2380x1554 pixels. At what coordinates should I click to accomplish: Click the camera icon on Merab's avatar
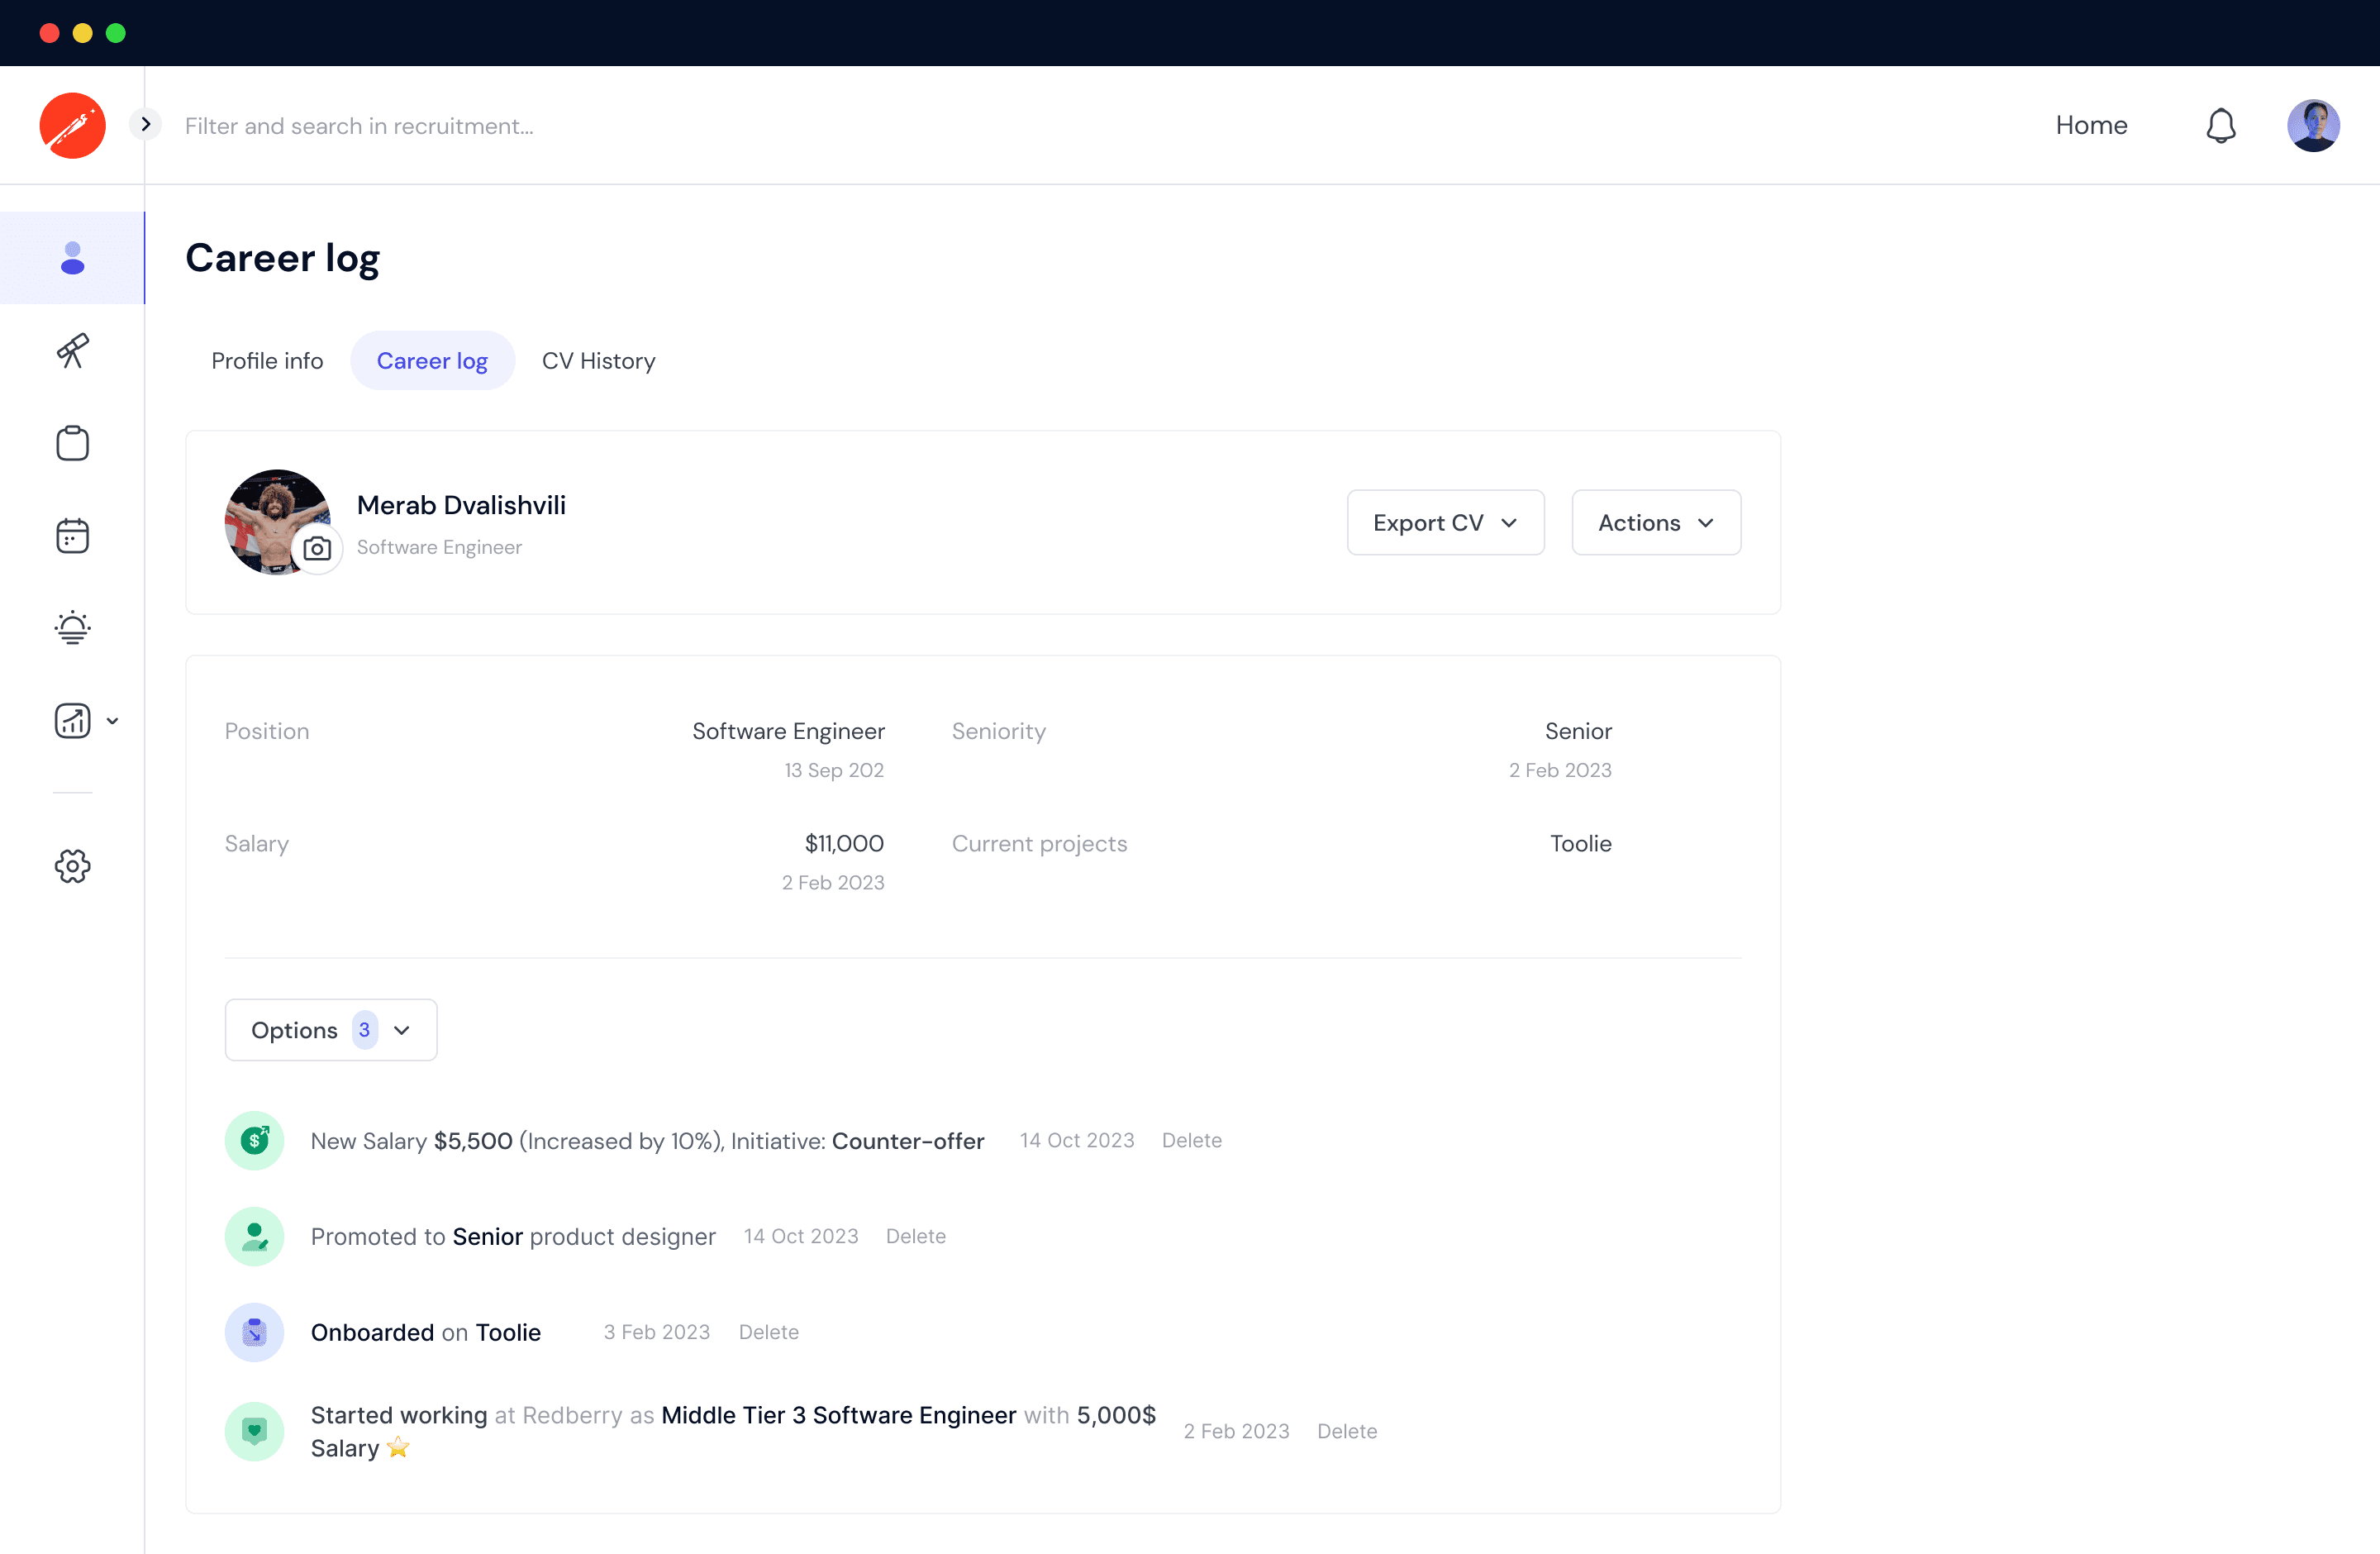click(317, 548)
